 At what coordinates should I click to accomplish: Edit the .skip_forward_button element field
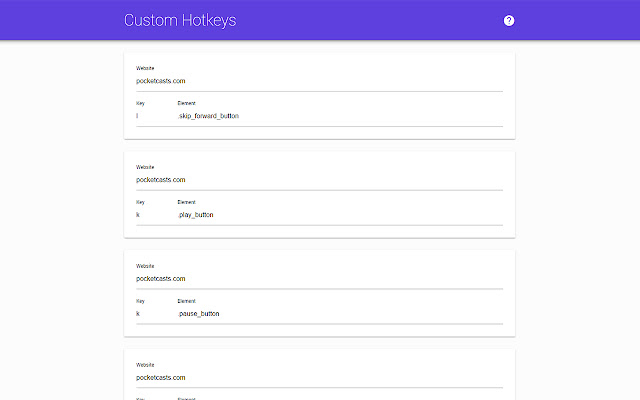(x=338, y=116)
